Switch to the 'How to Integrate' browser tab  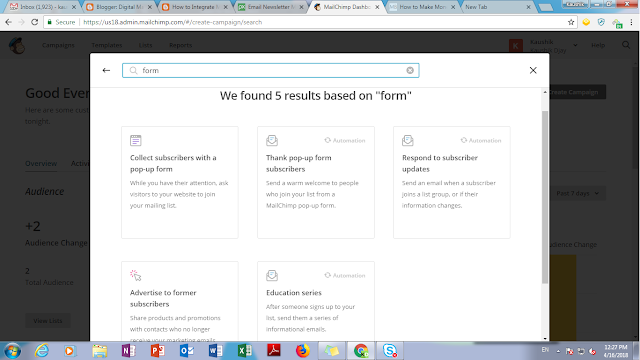pyautogui.click(x=194, y=7)
